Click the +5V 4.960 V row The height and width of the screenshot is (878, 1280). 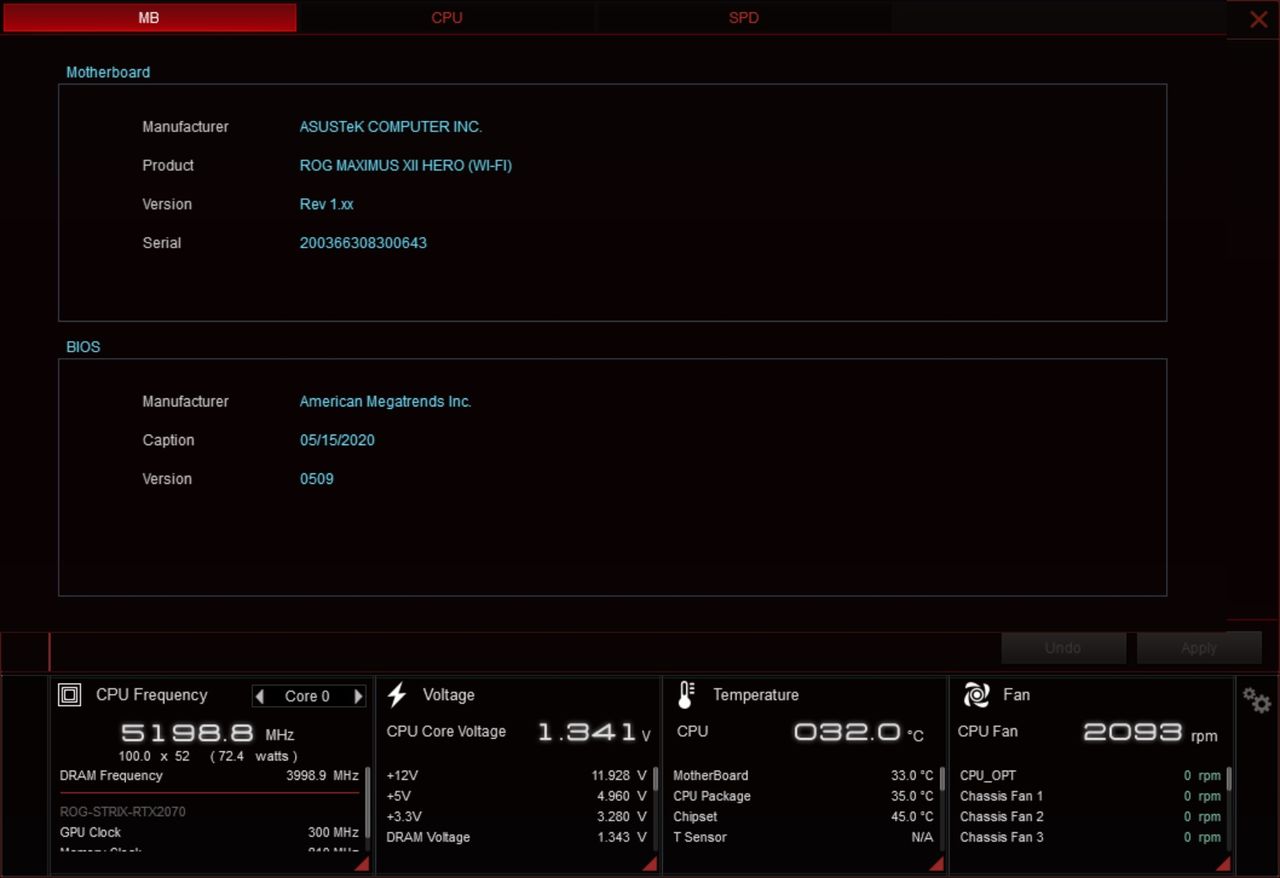(516, 796)
